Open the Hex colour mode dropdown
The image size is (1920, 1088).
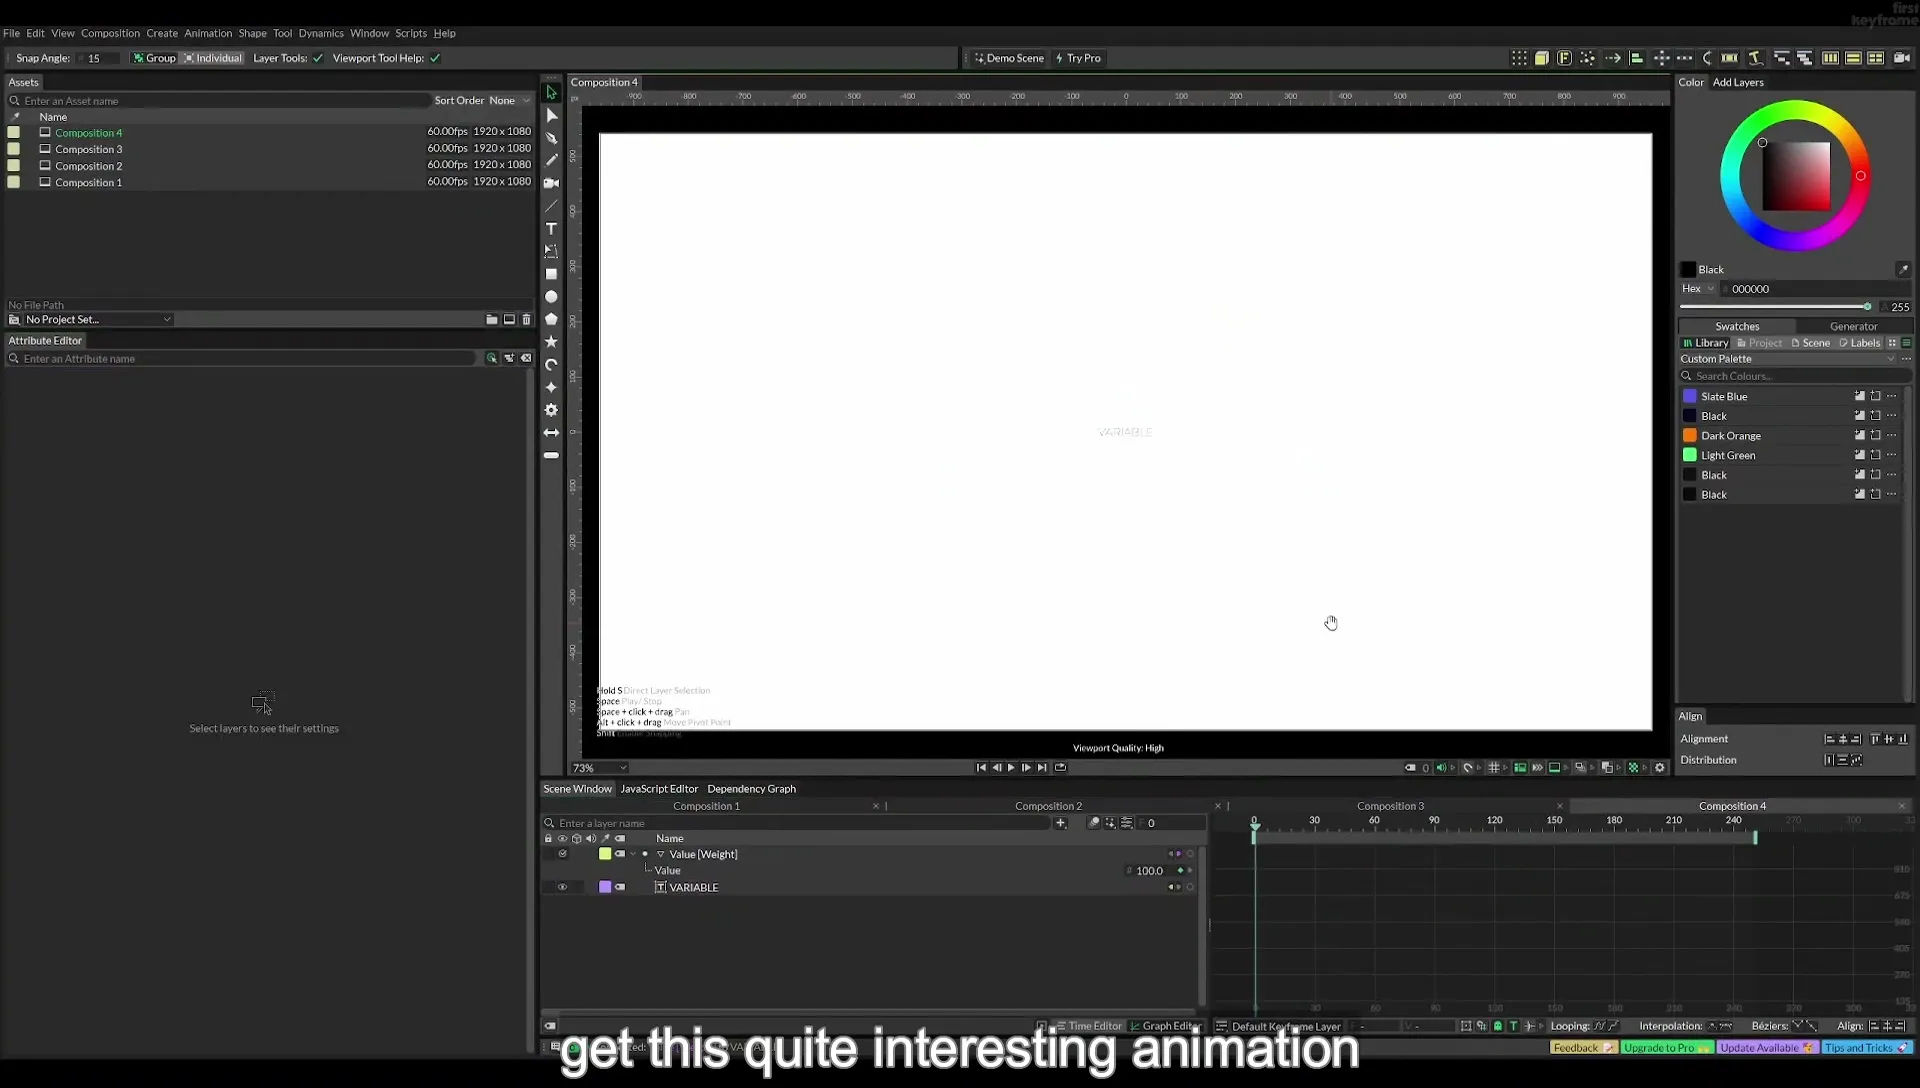pos(1697,289)
